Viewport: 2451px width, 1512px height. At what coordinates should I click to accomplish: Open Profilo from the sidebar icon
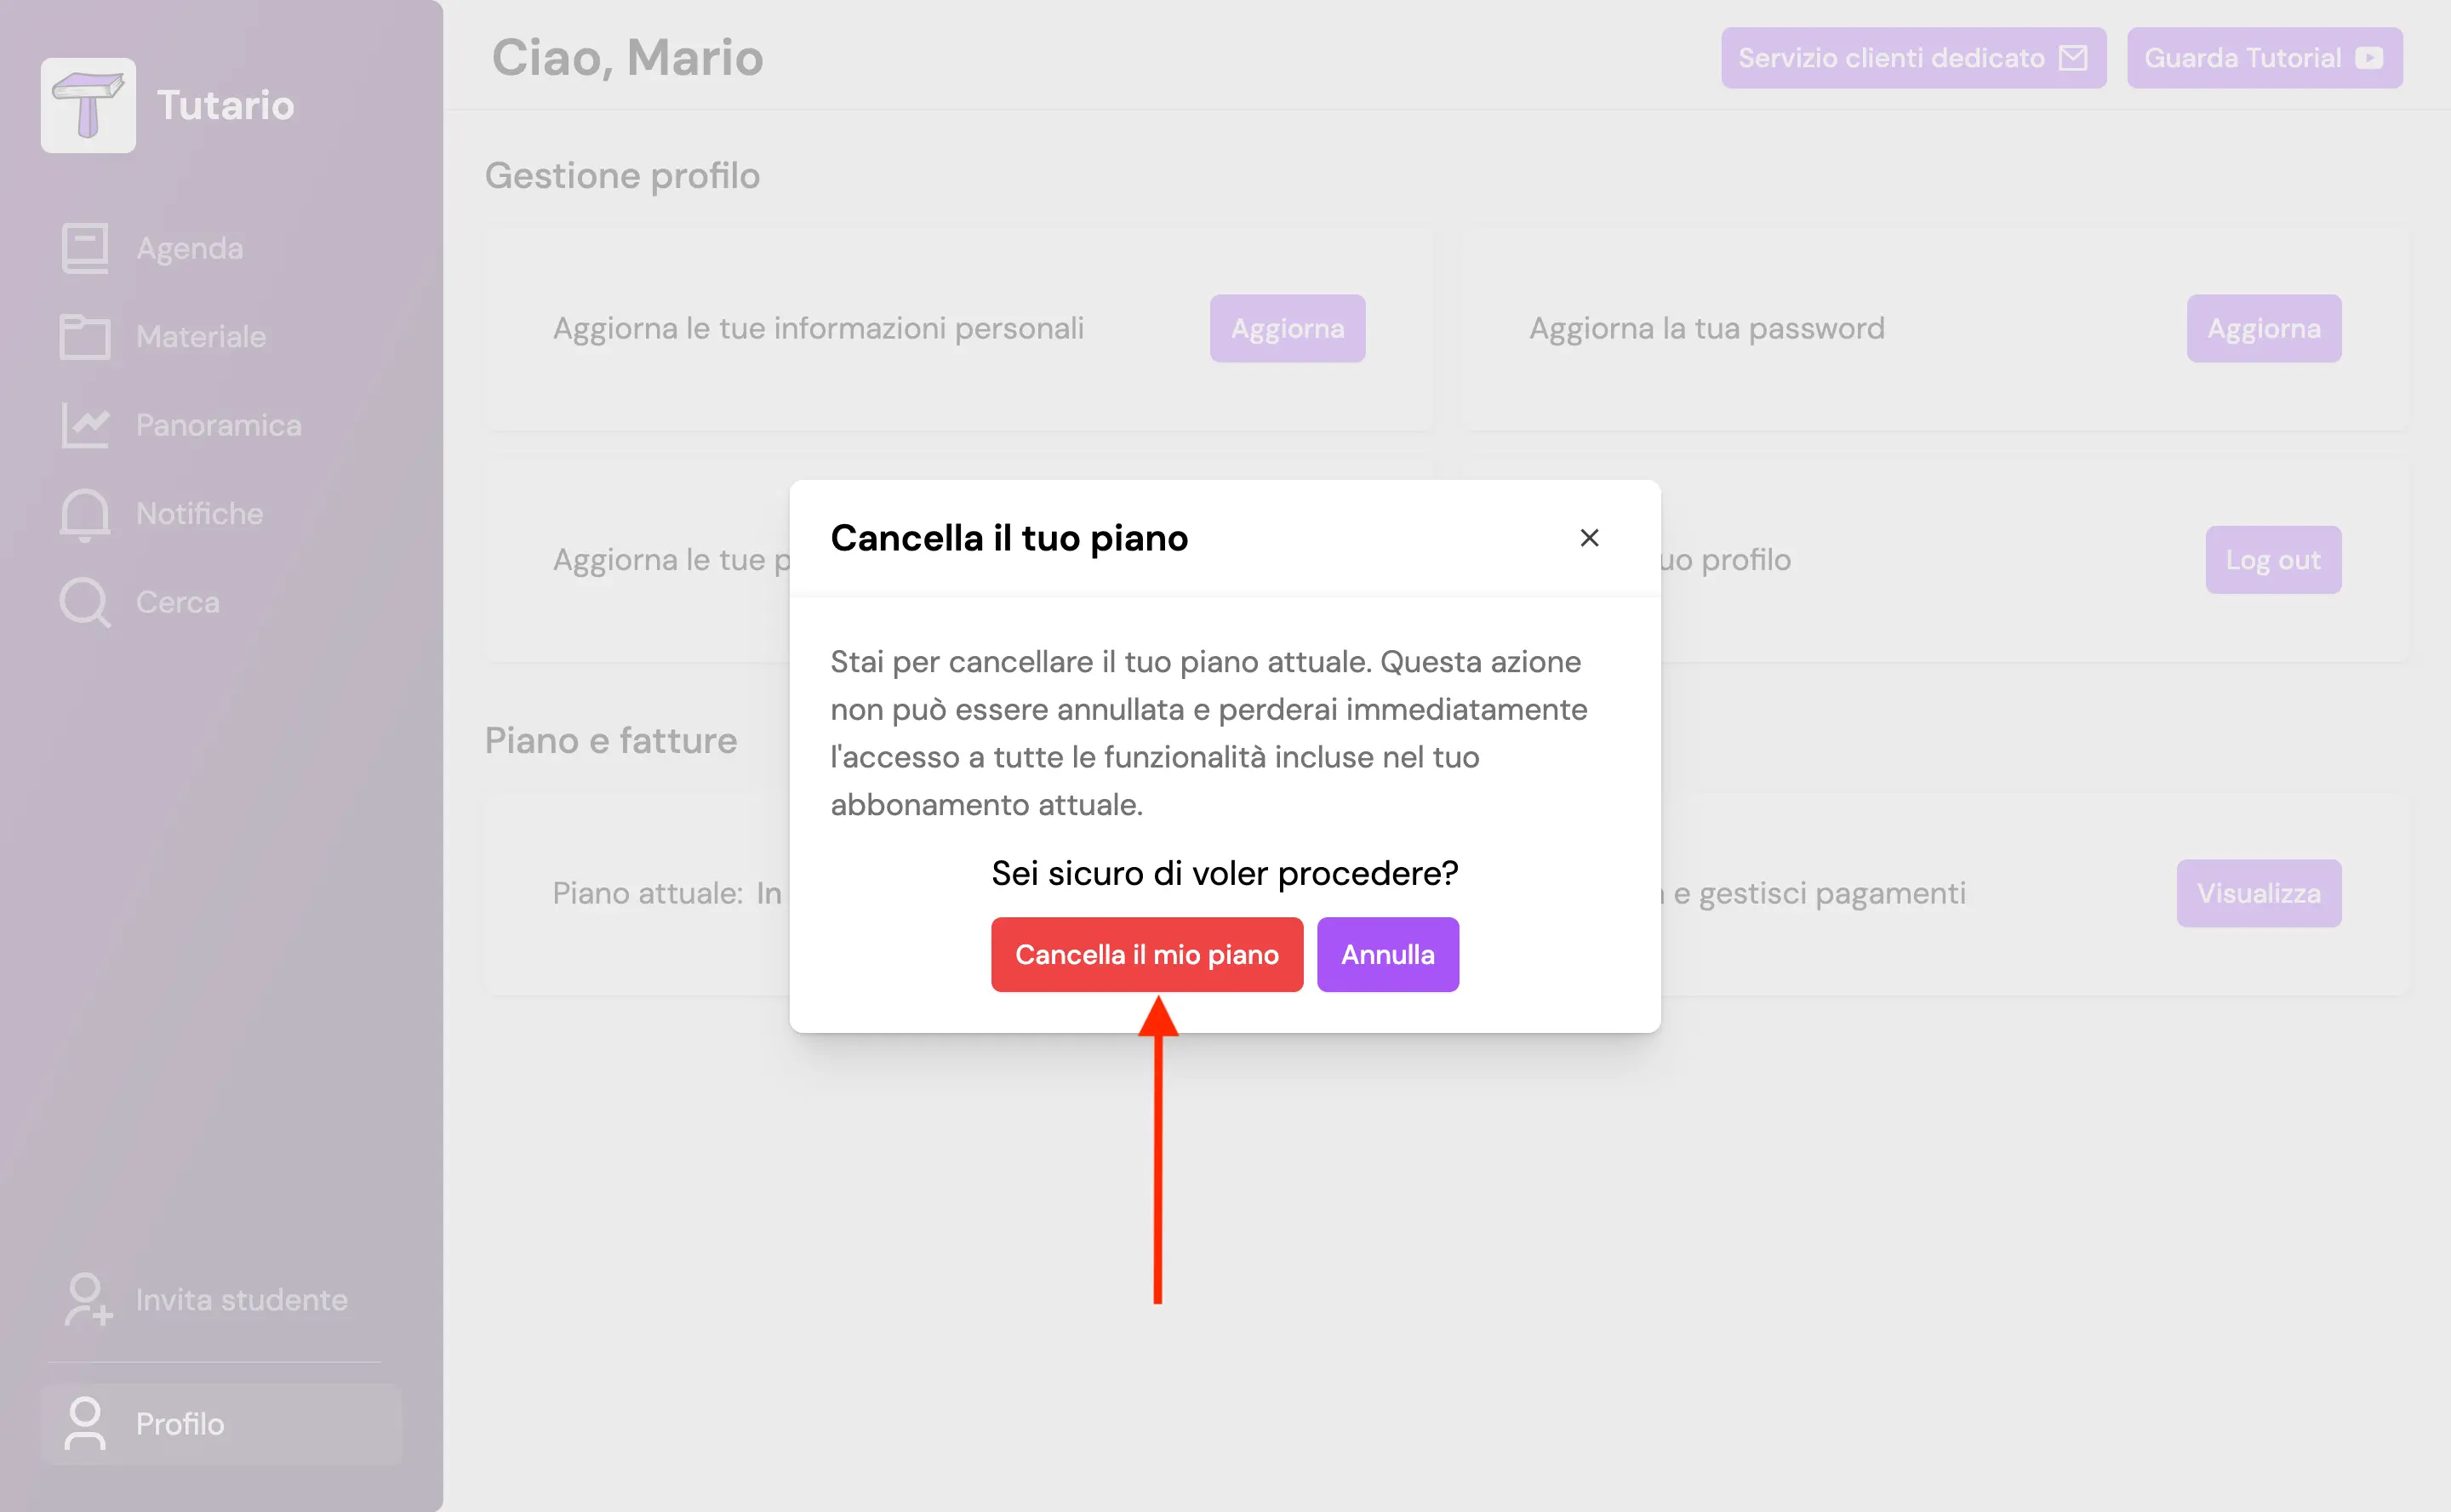tap(84, 1424)
